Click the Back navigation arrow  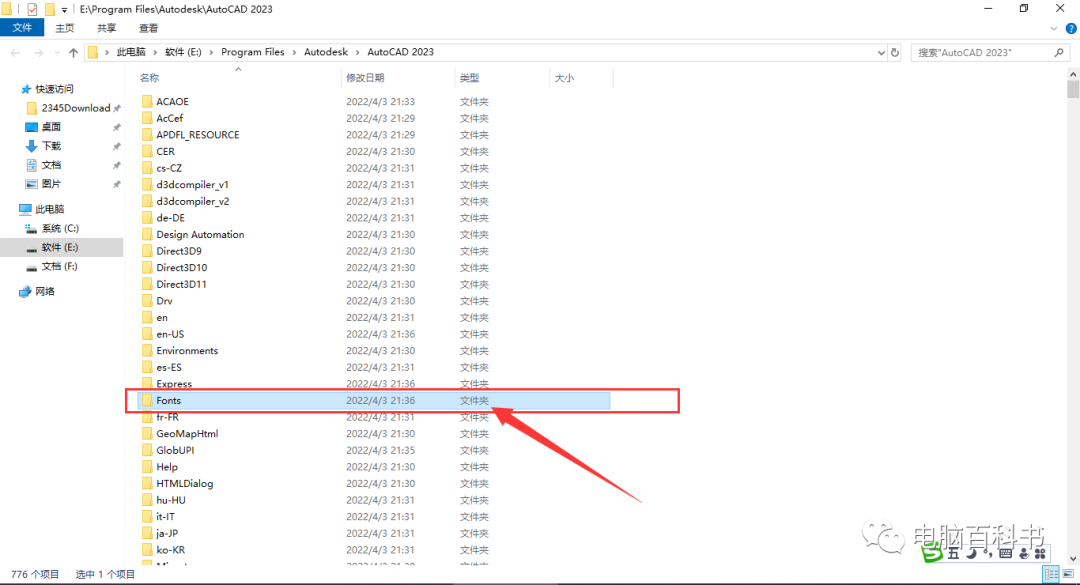pyautogui.click(x=15, y=52)
